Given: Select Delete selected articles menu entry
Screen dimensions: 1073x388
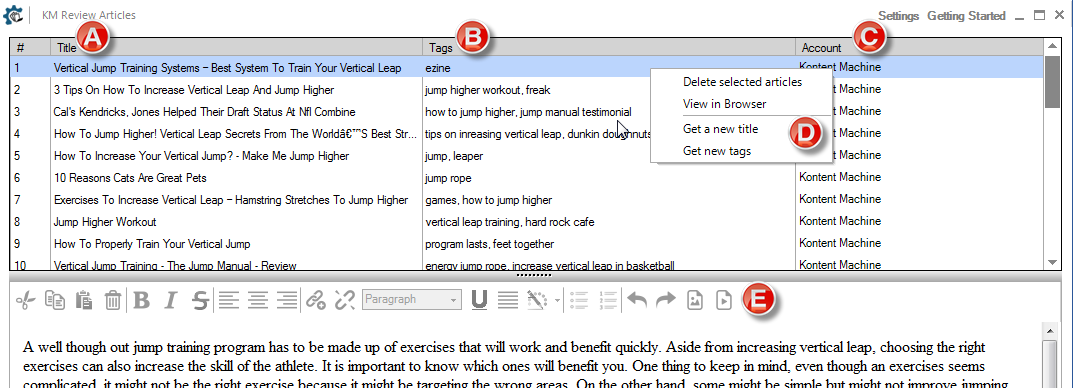Looking at the screenshot, I should 742,82.
